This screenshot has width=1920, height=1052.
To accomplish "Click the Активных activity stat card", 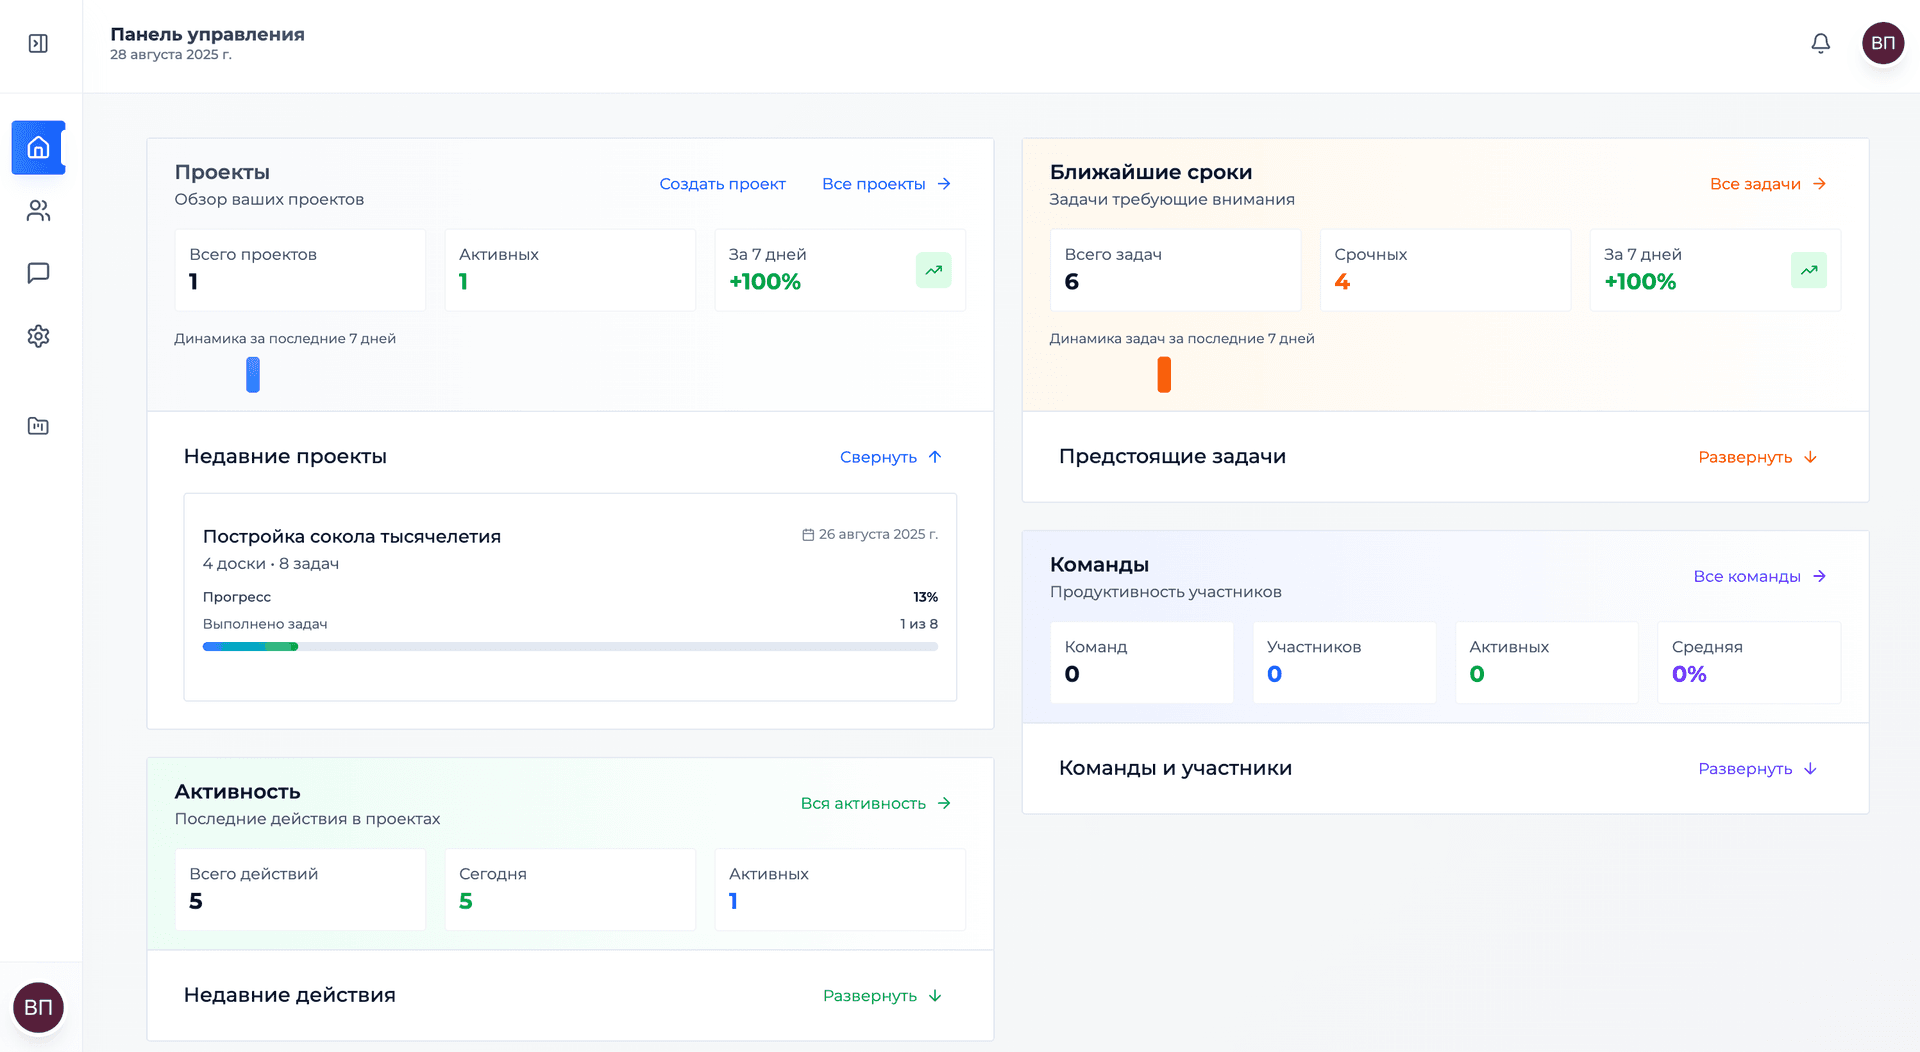I will pyautogui.click(x=840, y=890).
